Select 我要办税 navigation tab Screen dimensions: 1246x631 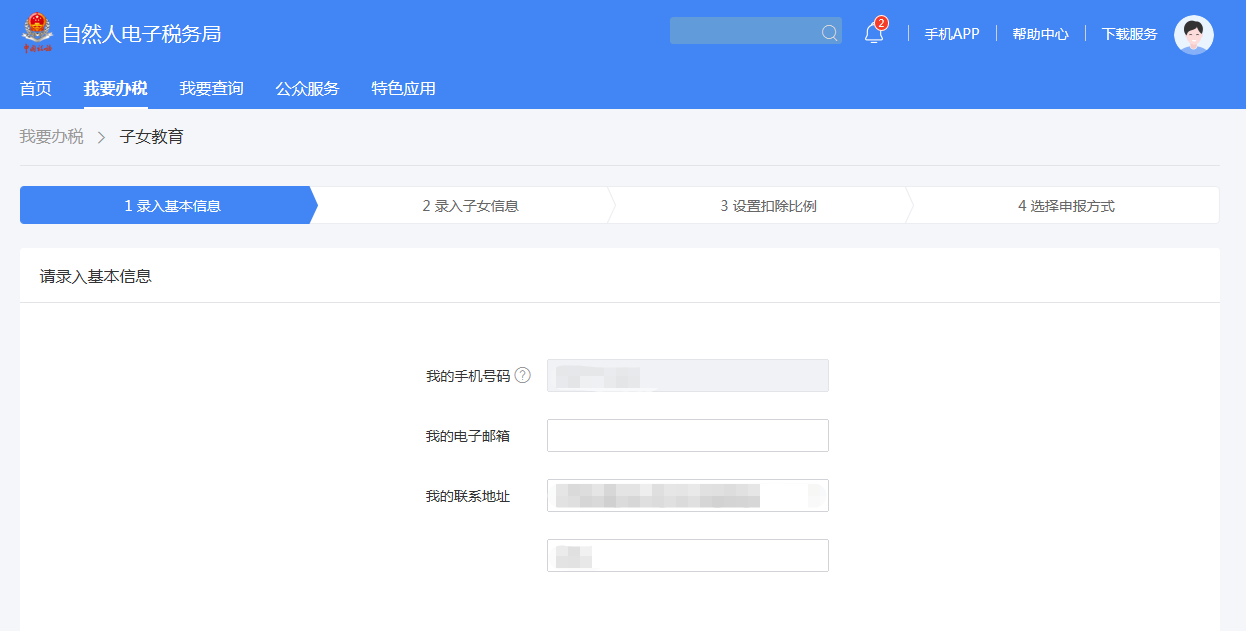click(x=115, y=89)
